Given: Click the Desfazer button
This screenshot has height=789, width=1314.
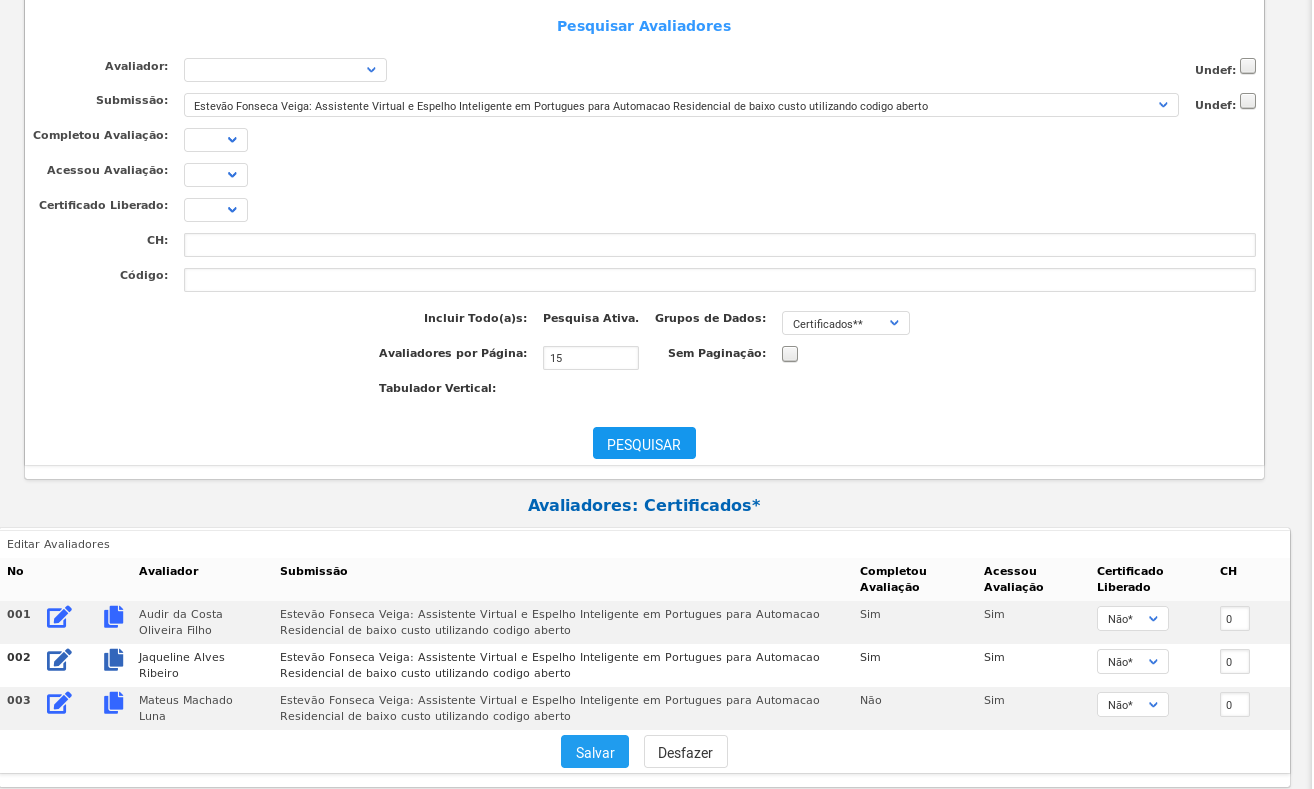Looking at the screenshot, I should [x=686, y=752].
